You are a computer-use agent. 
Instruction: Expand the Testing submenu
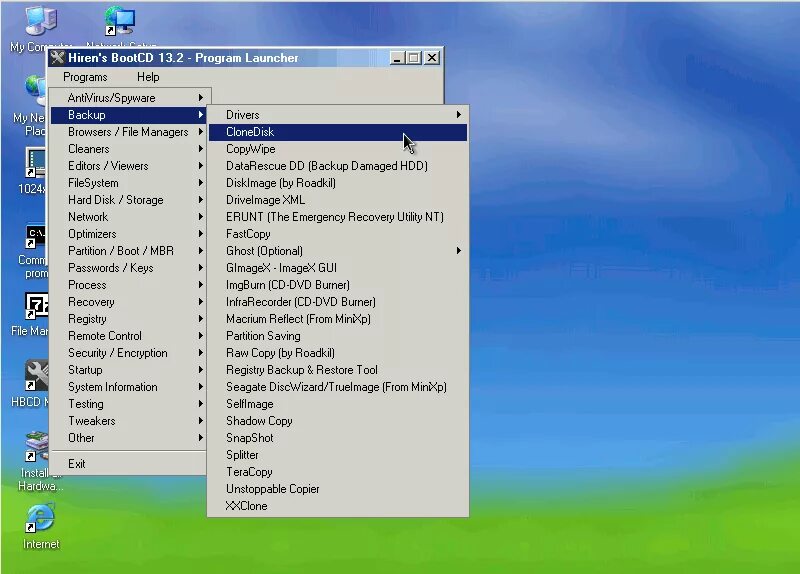coord(130,404)
